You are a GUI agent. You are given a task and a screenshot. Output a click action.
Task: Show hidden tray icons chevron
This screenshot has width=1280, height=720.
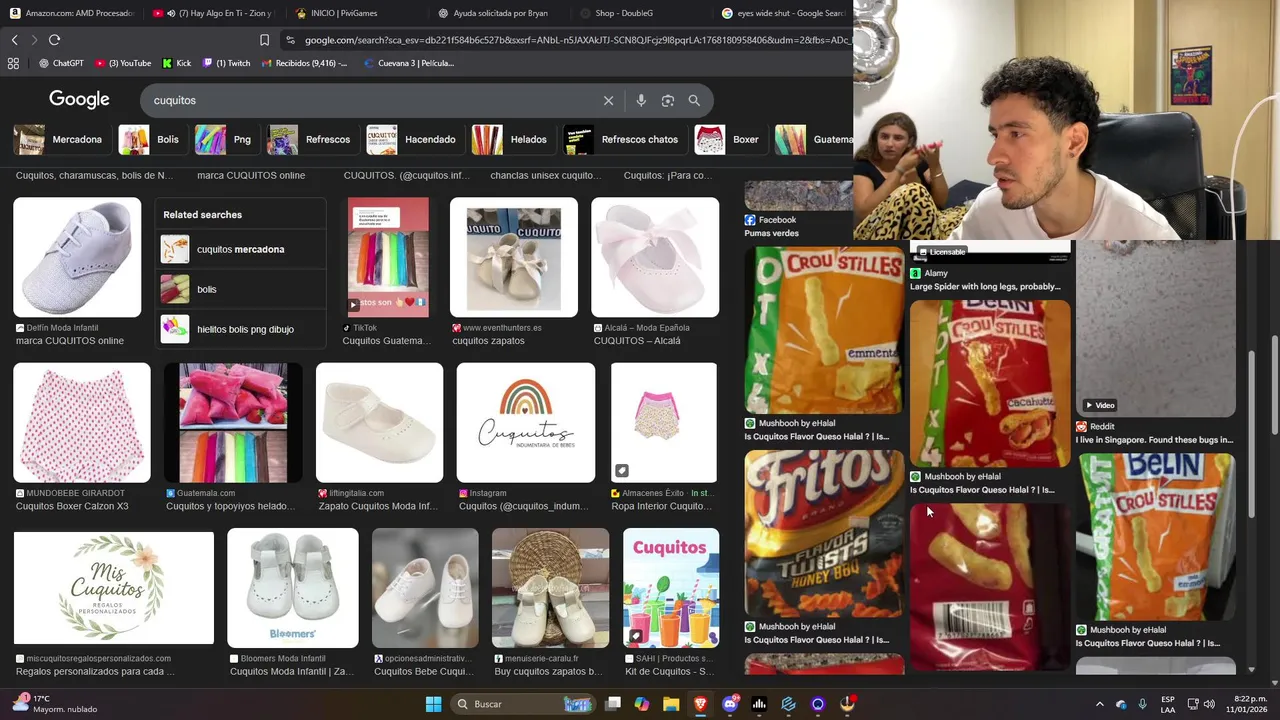pos(1099,704)
